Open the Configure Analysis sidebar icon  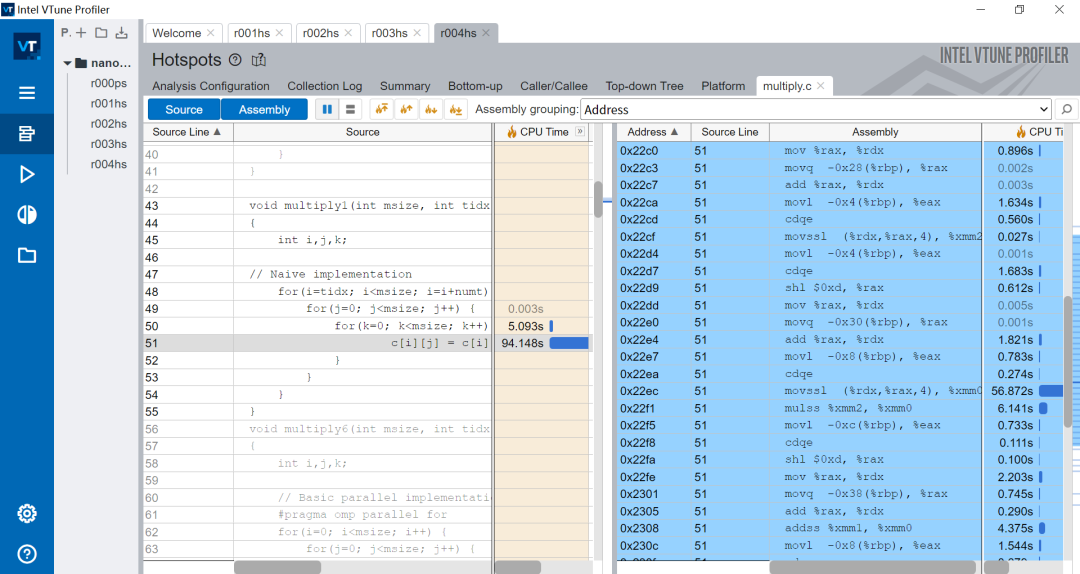pyautogui.click(x=27, y=134)
